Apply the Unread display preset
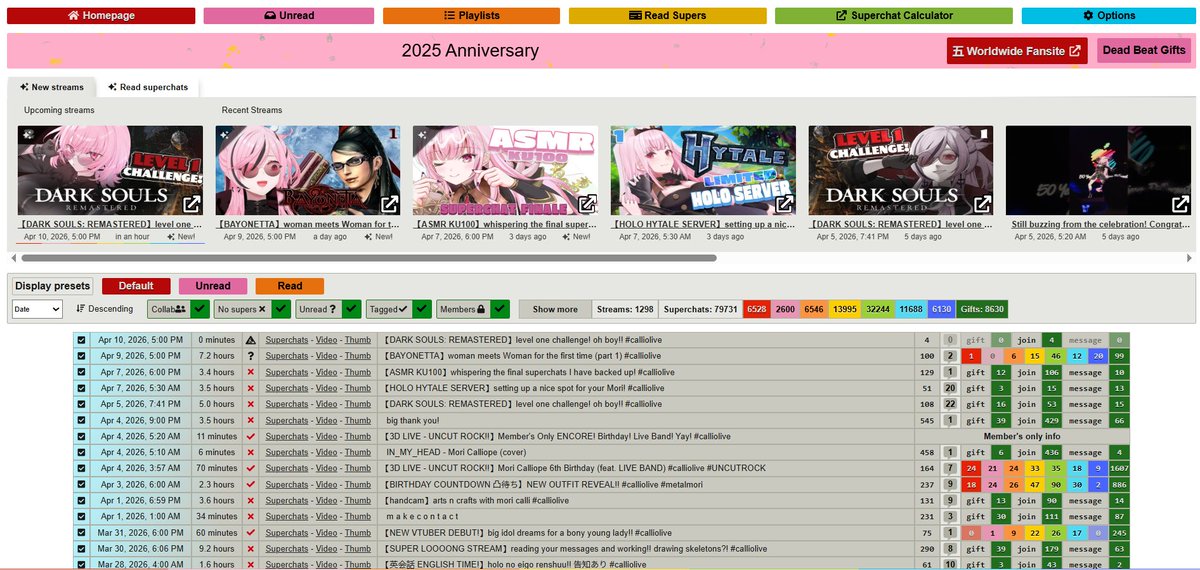Screen dimensions: 1200x570 pyautogui.click(x=213, y=285)
